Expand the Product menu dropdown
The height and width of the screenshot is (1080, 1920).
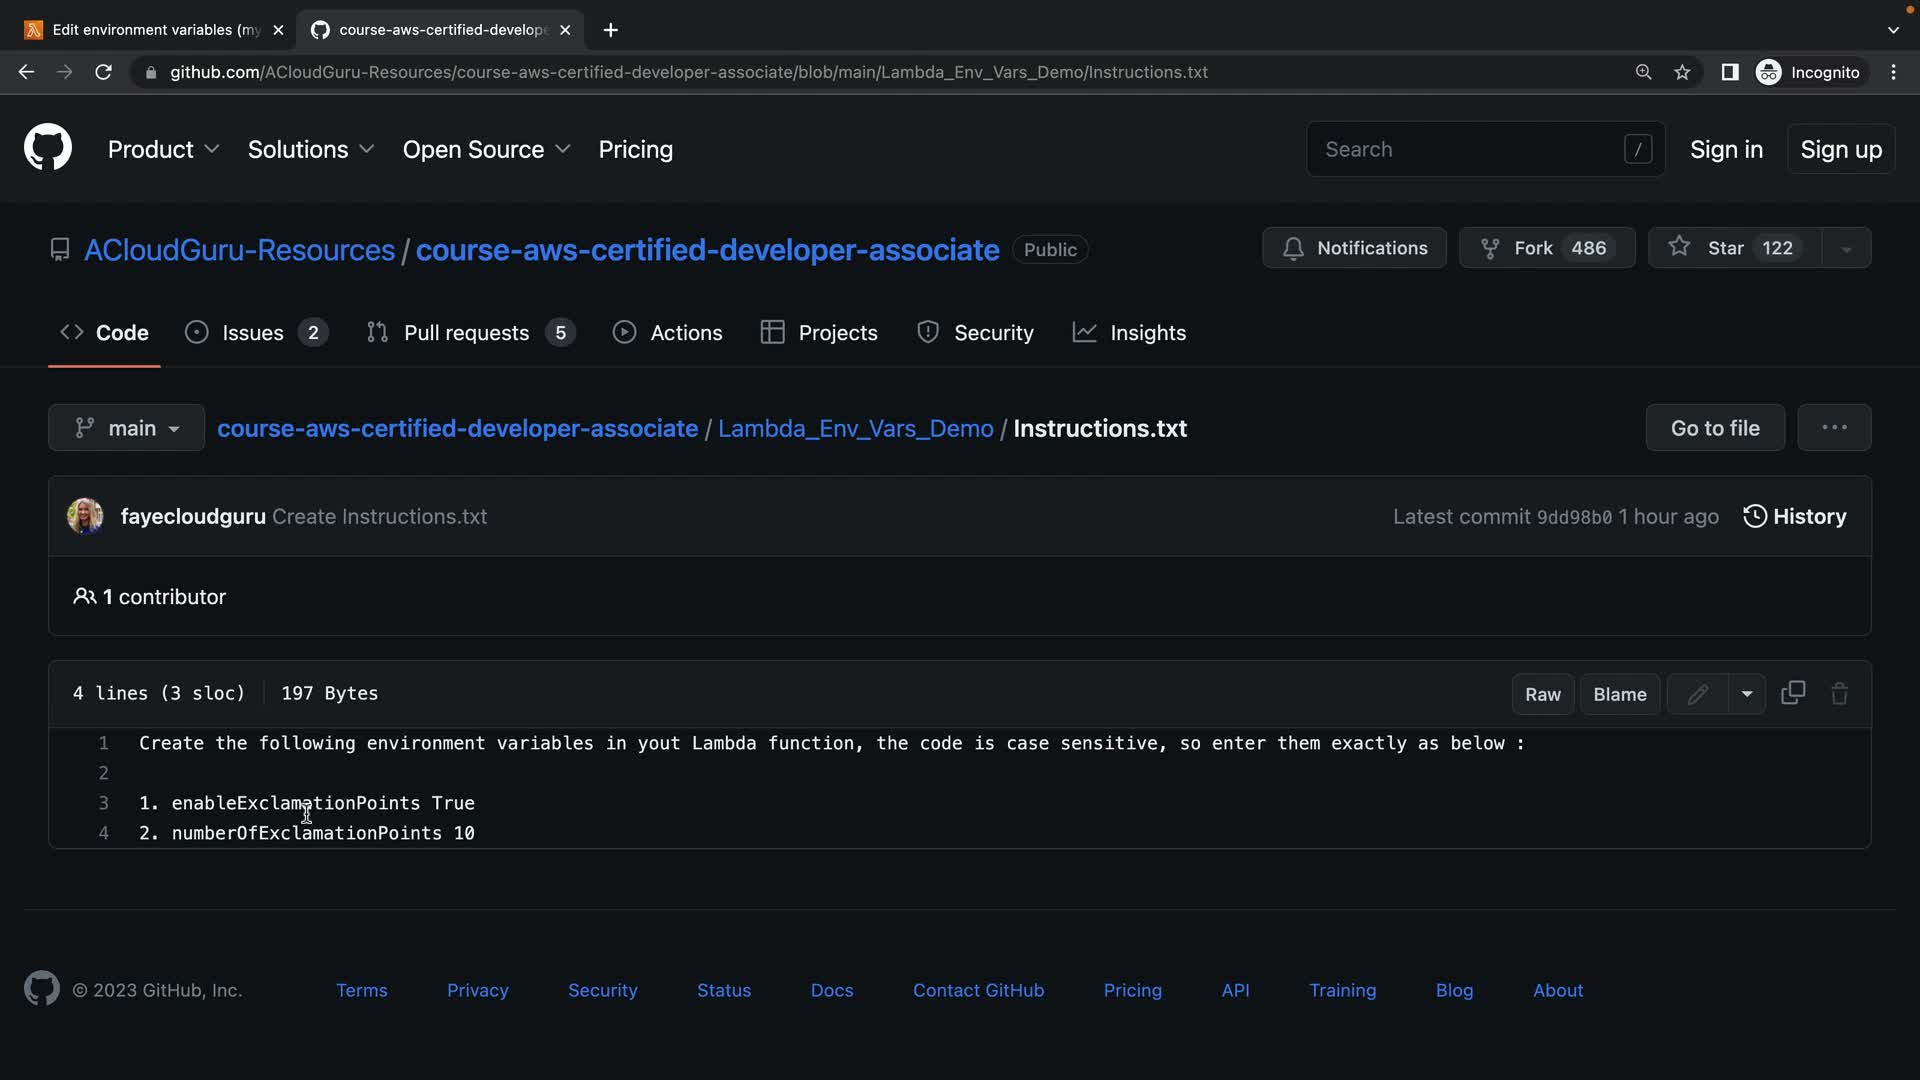163,149
